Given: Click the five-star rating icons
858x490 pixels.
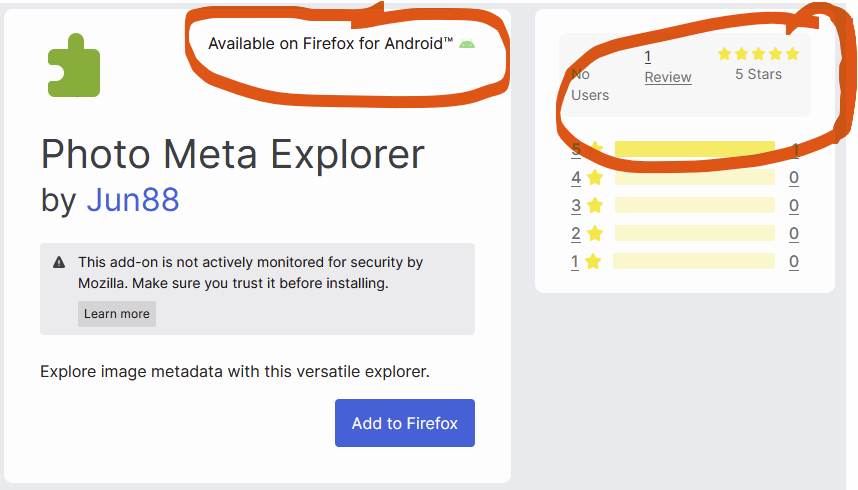Looking at the screenshot, I should click(758, 54).
